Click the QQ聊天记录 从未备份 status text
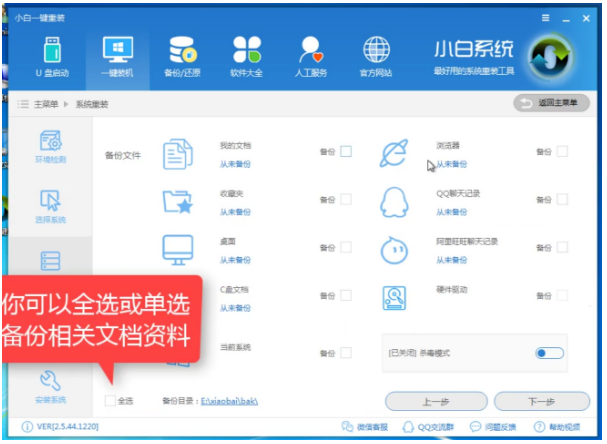 [x=452, y=212]
